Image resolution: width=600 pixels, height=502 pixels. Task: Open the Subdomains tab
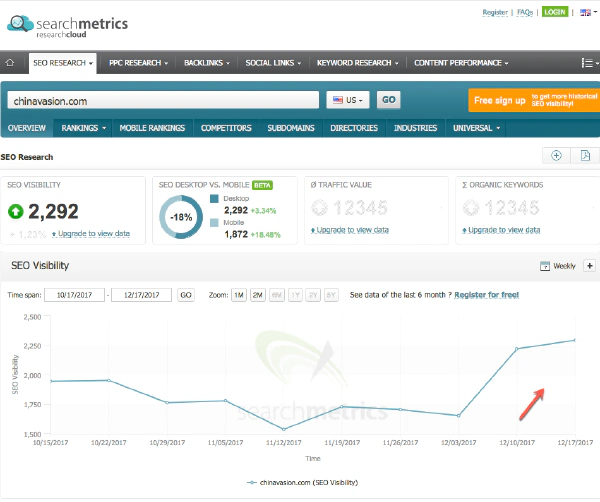[291, 128]
